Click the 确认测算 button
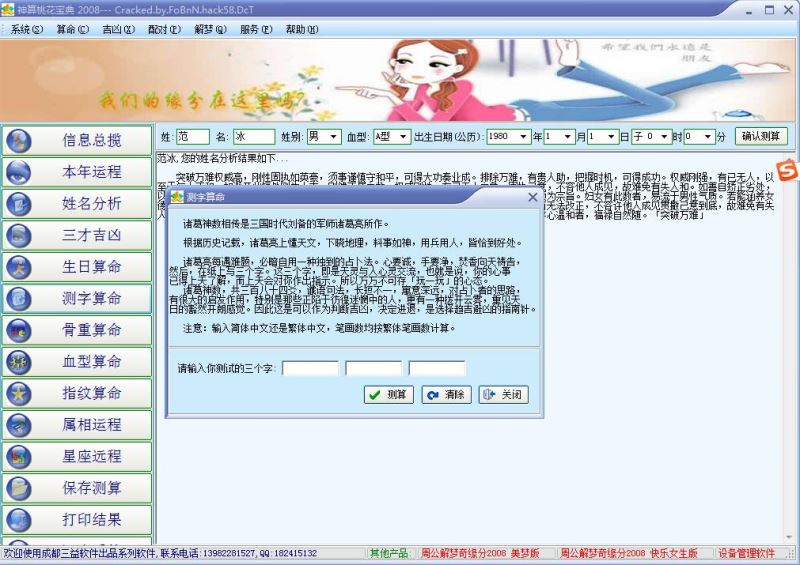This screenshot has height=565, width=800. point(761,136)
